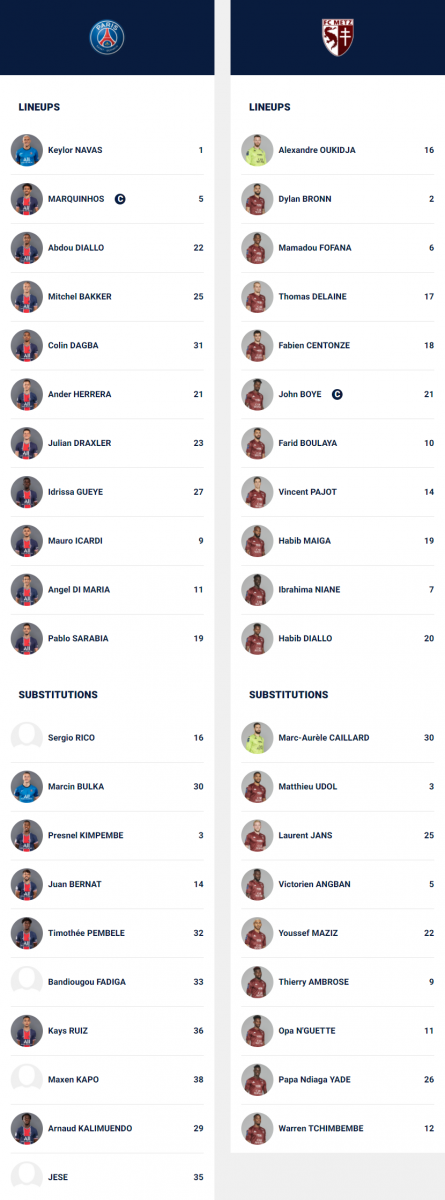Open Keylor NAVAS player photo

tap(26, 150)
